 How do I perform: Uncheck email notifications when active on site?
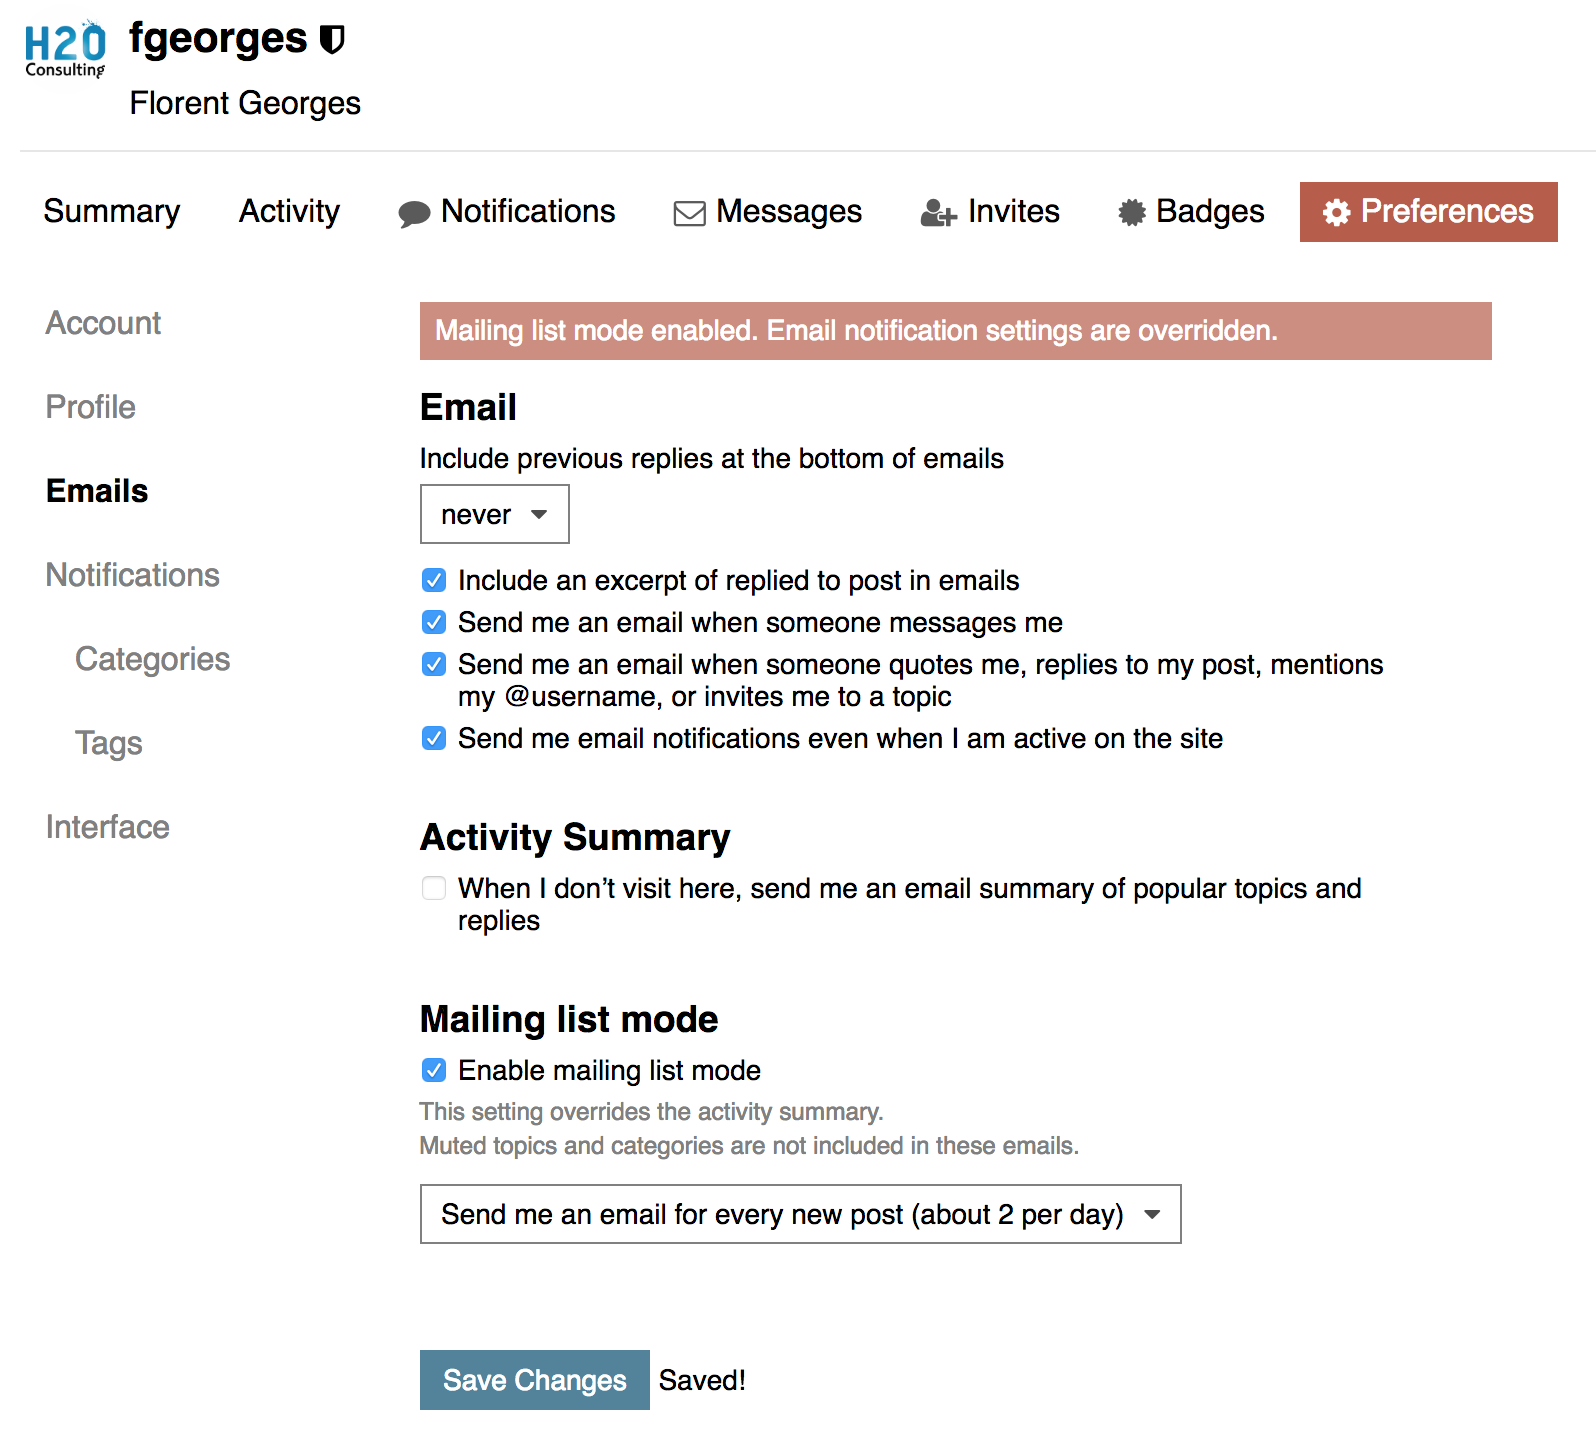click(434, 738)
